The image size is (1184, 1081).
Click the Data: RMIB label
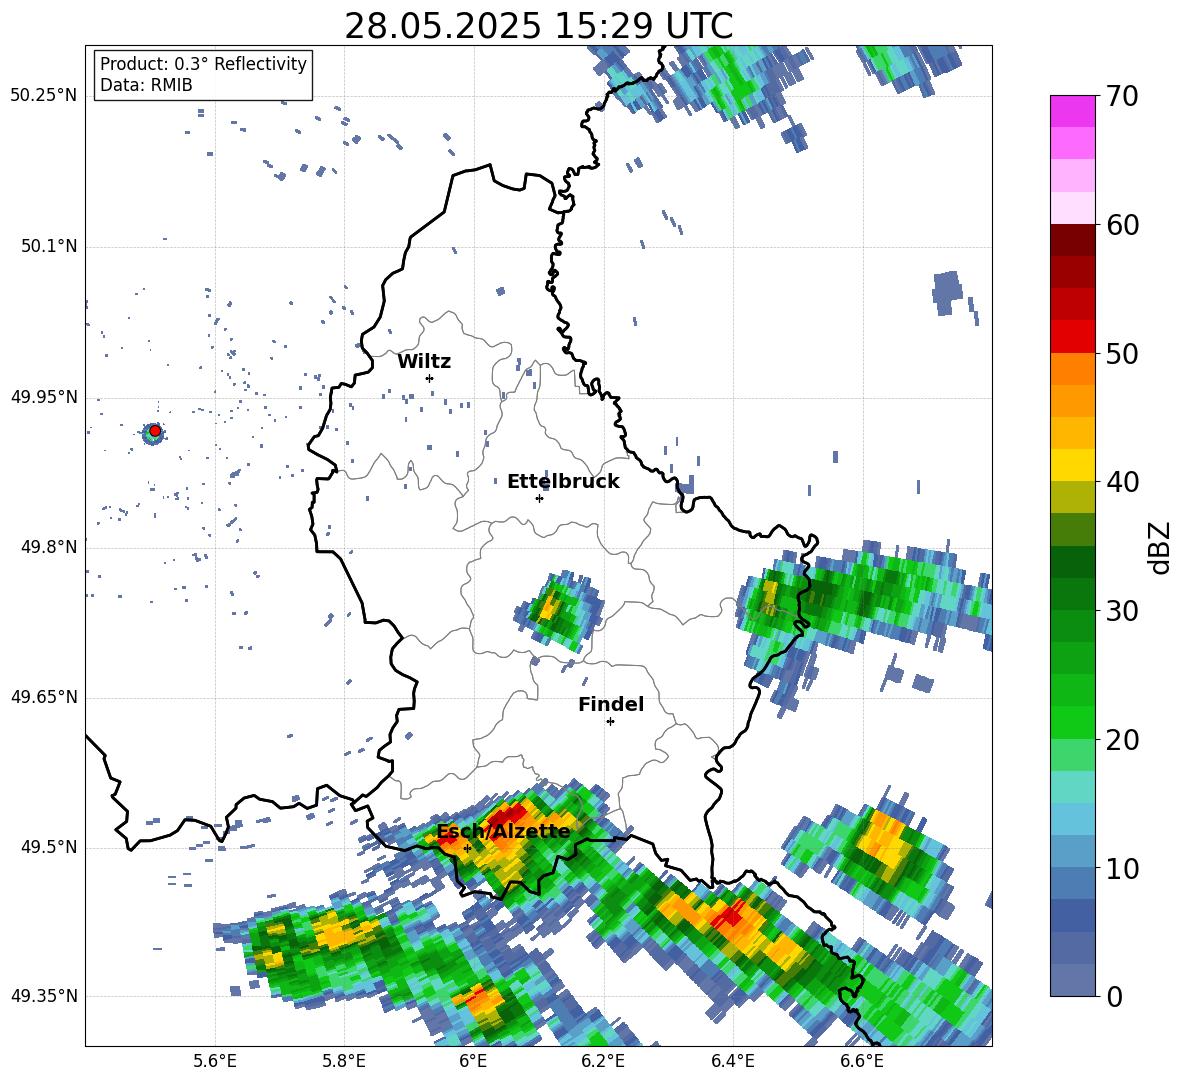point(146,85)
